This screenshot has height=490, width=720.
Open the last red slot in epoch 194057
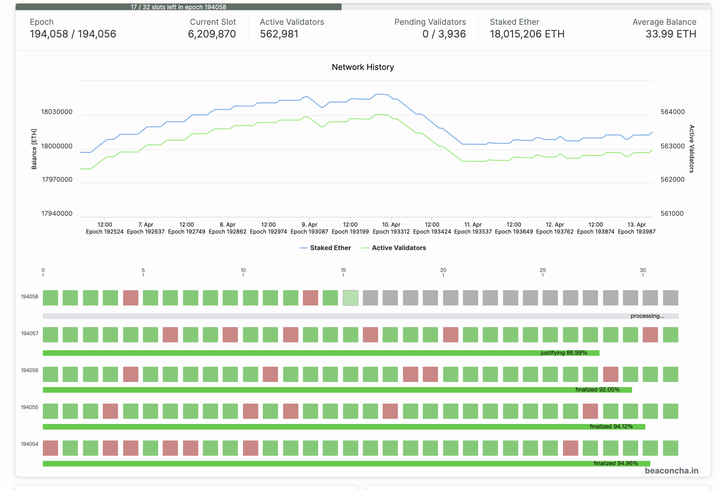(650, 335)
